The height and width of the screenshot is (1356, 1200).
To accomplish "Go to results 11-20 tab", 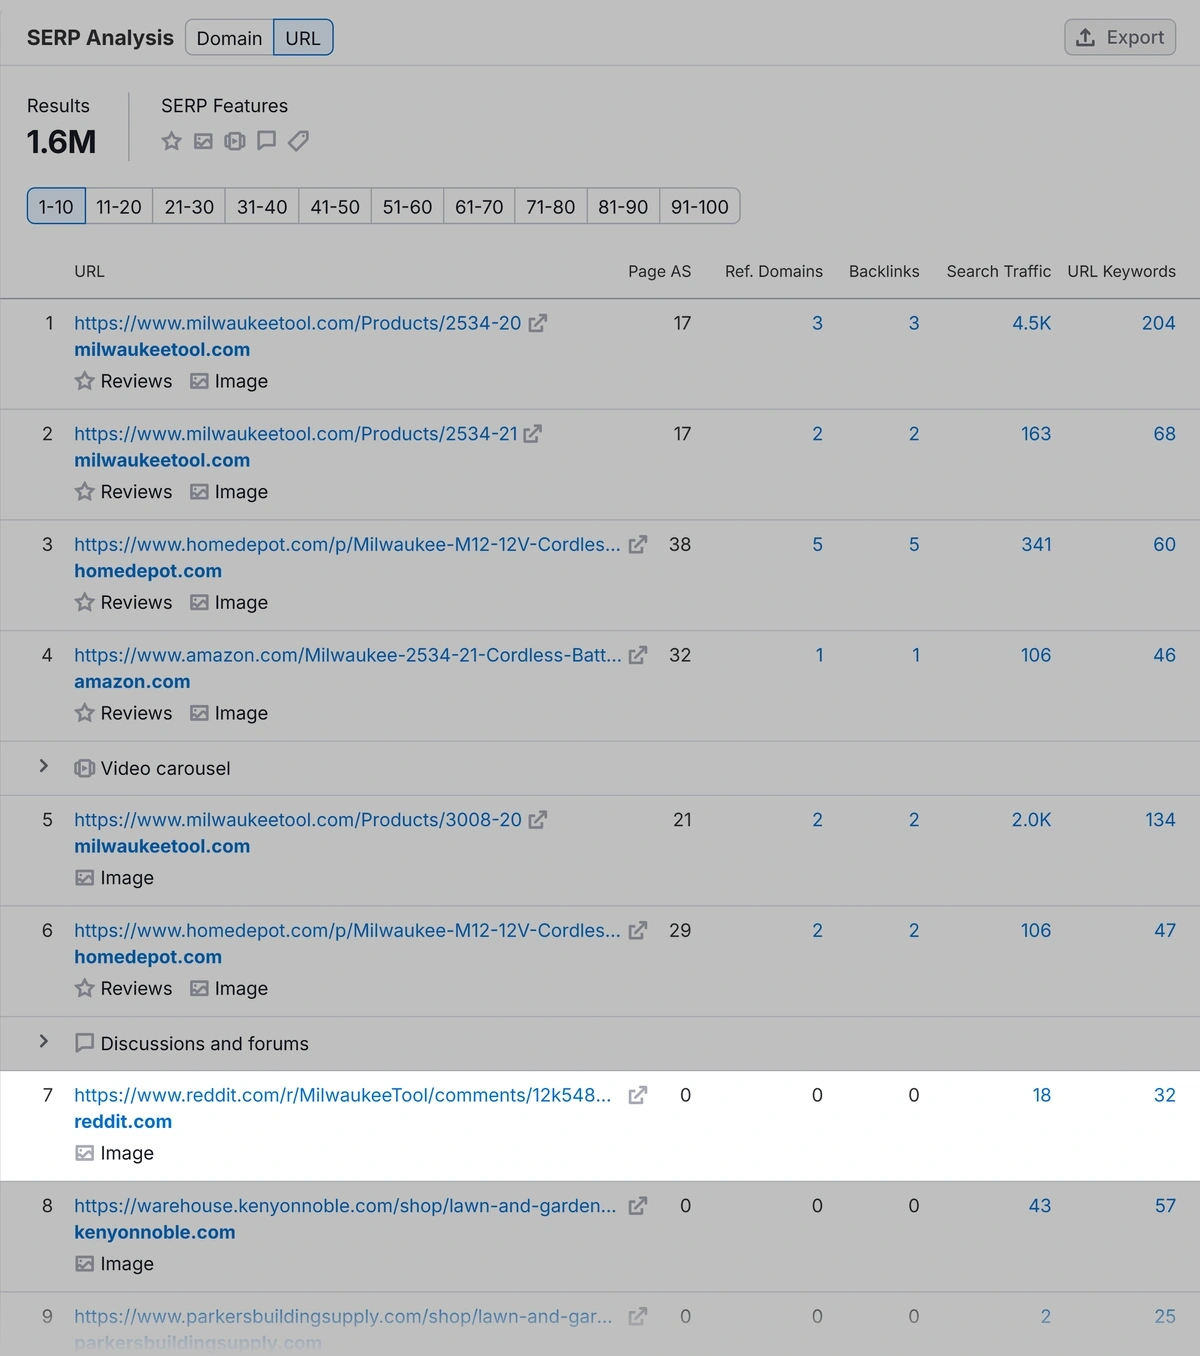I will point(119,206).
